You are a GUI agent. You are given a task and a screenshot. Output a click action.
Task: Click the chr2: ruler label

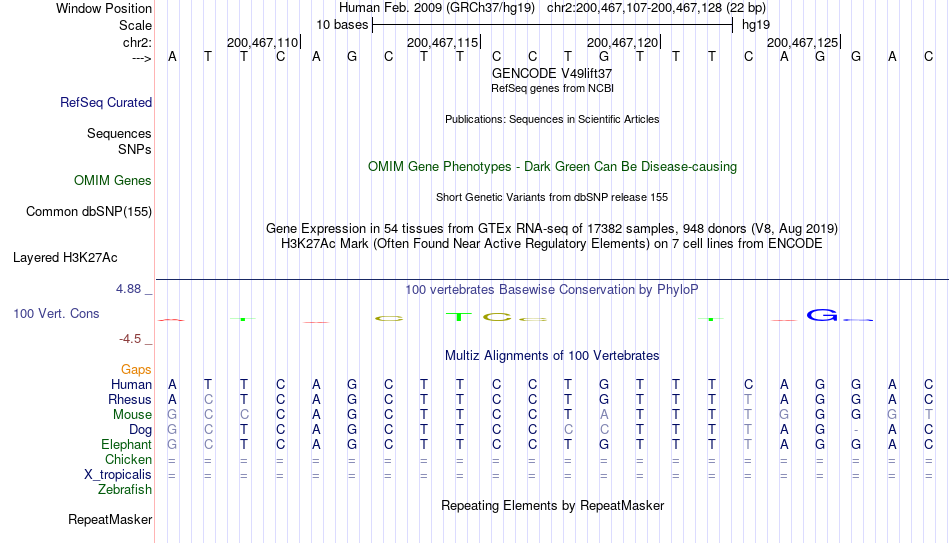[x=137, y=42]
